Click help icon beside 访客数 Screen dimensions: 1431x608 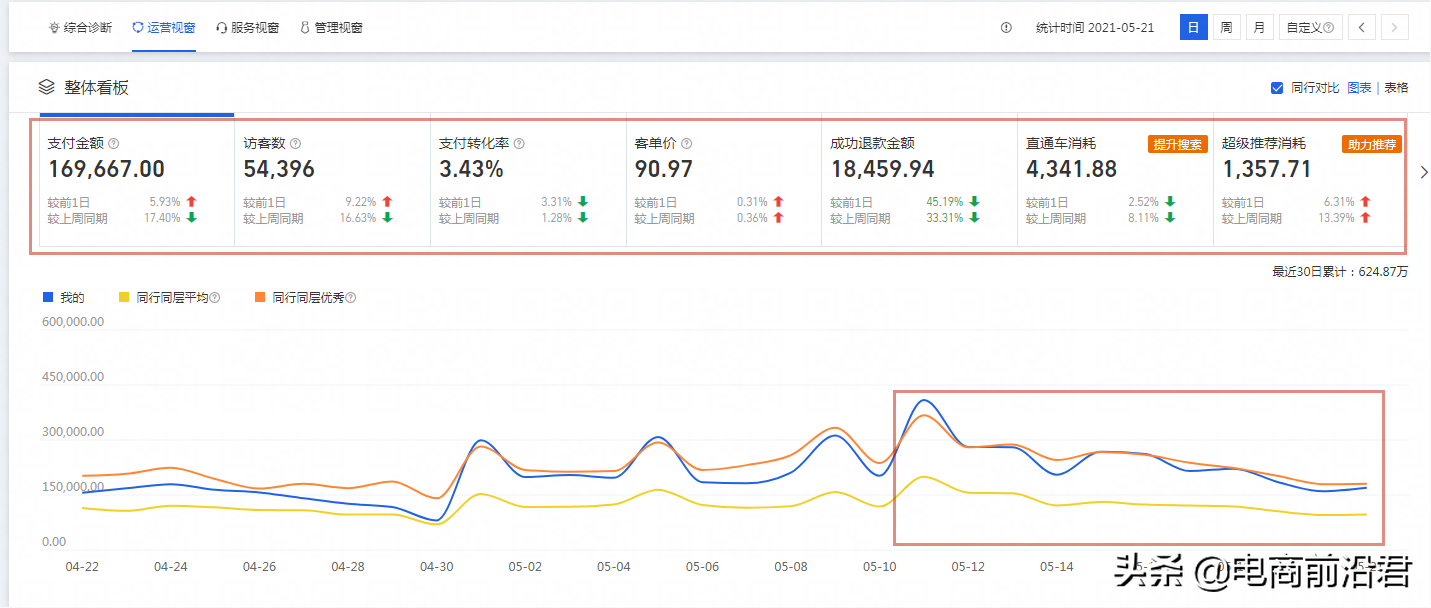[295, 144]
